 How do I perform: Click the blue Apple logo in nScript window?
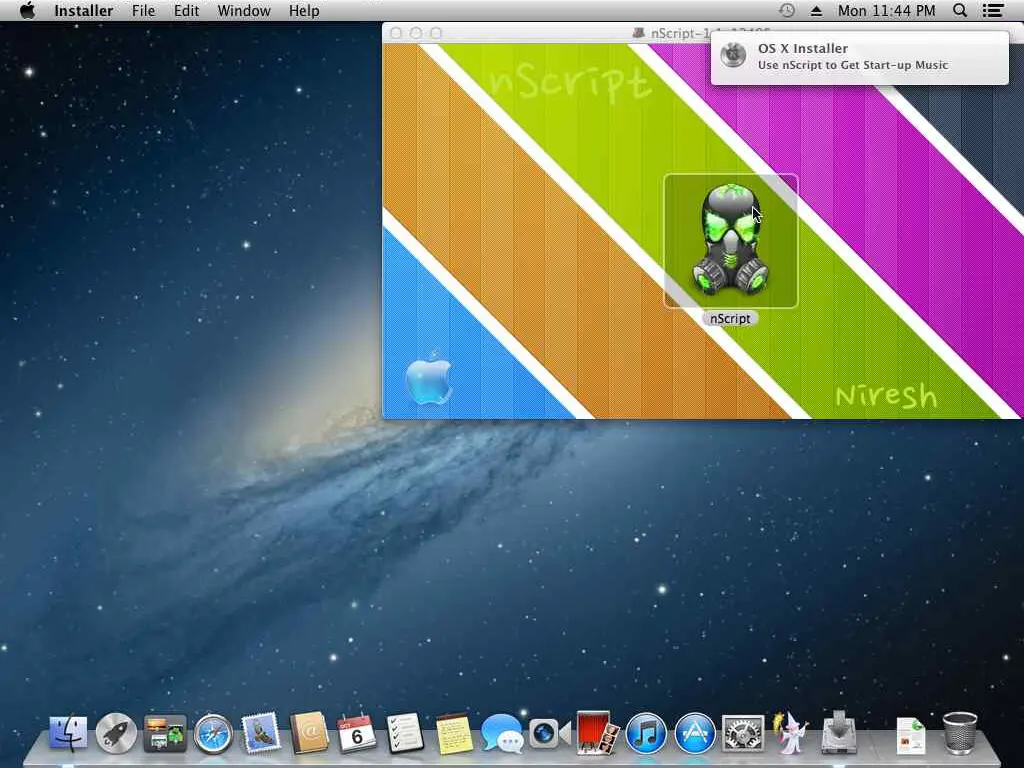click(x=428, y=379)
